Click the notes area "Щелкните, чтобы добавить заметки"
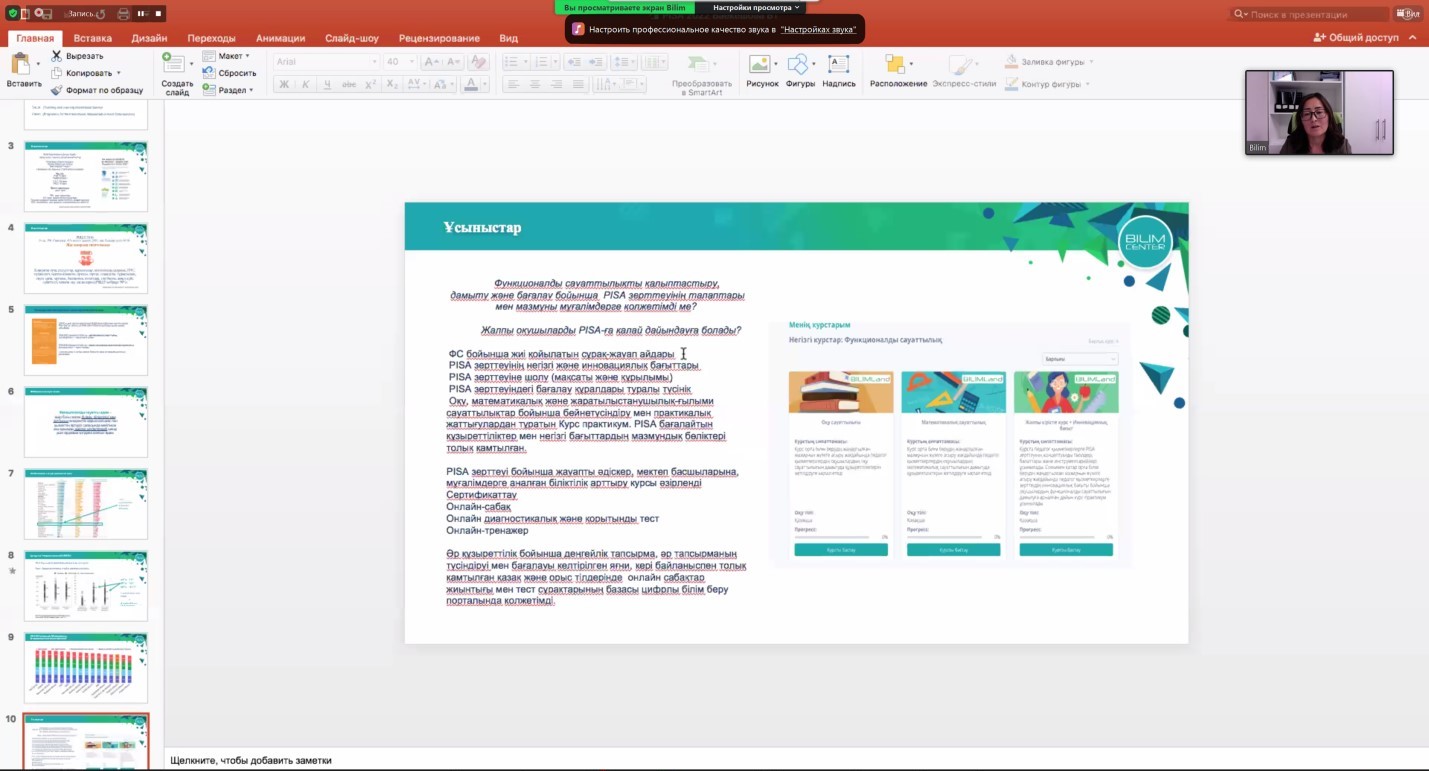Viewport: 1429px width, 771px height. 251,760
